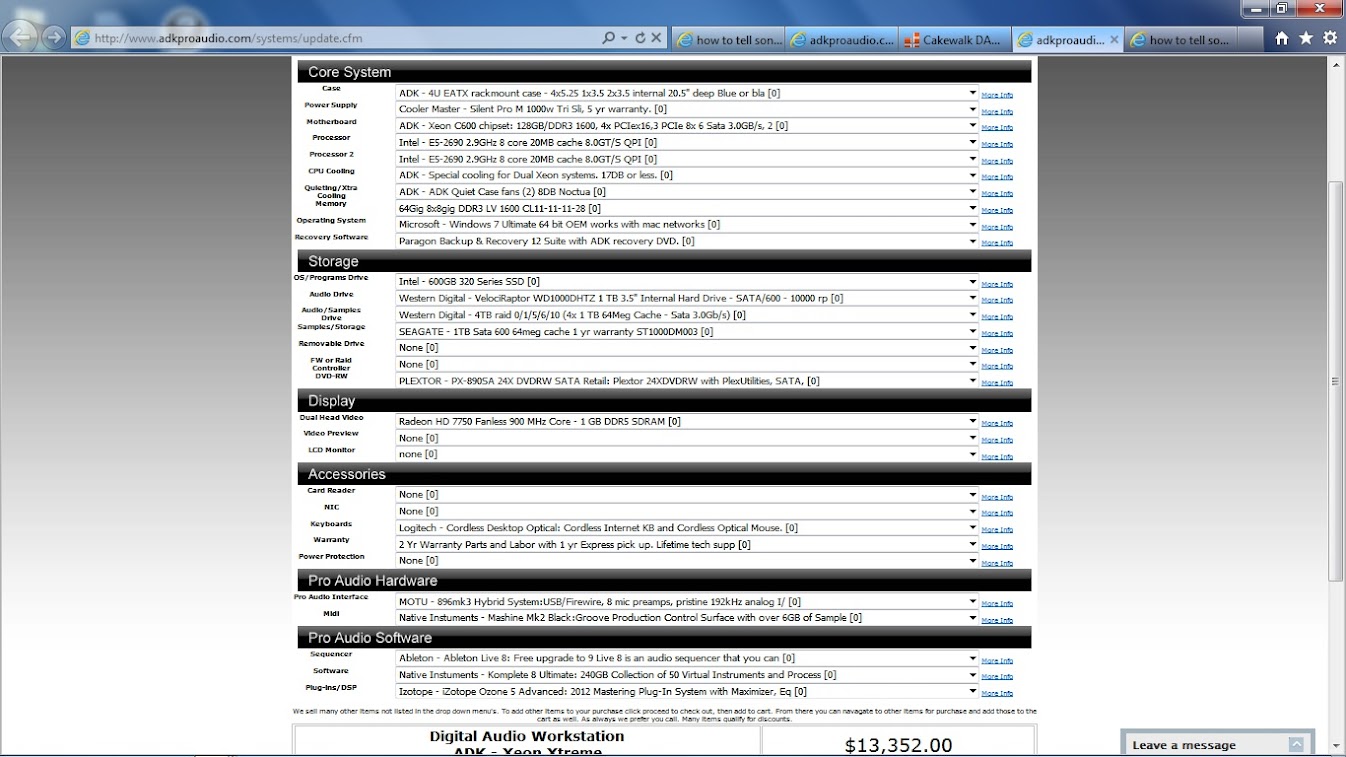
Task: Open the browser Home icon
Action: tap(1282, 38)
